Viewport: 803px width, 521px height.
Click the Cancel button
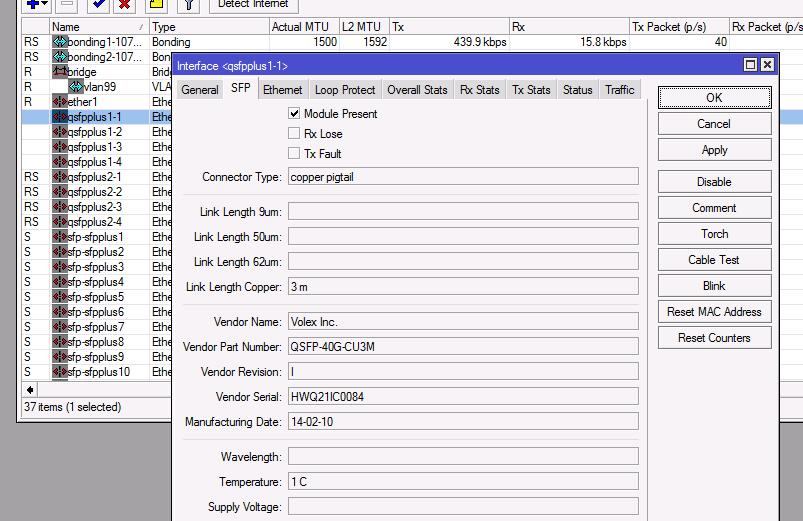[x=714, y=124]
